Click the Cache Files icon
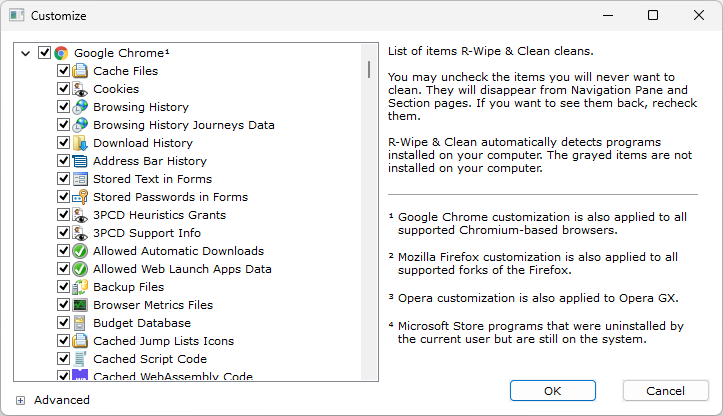This screenshot has width=723, height=416. click(x=80, y=71)
